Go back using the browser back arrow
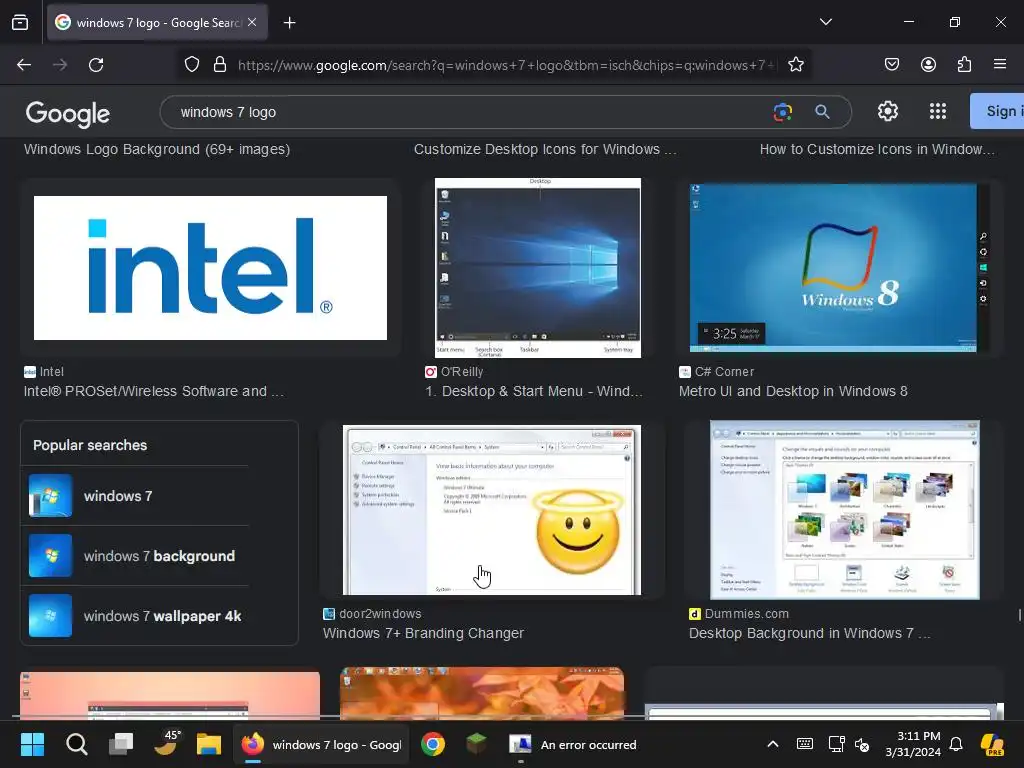The width and height of the screenshot is (1024, 768). (24, 65)
